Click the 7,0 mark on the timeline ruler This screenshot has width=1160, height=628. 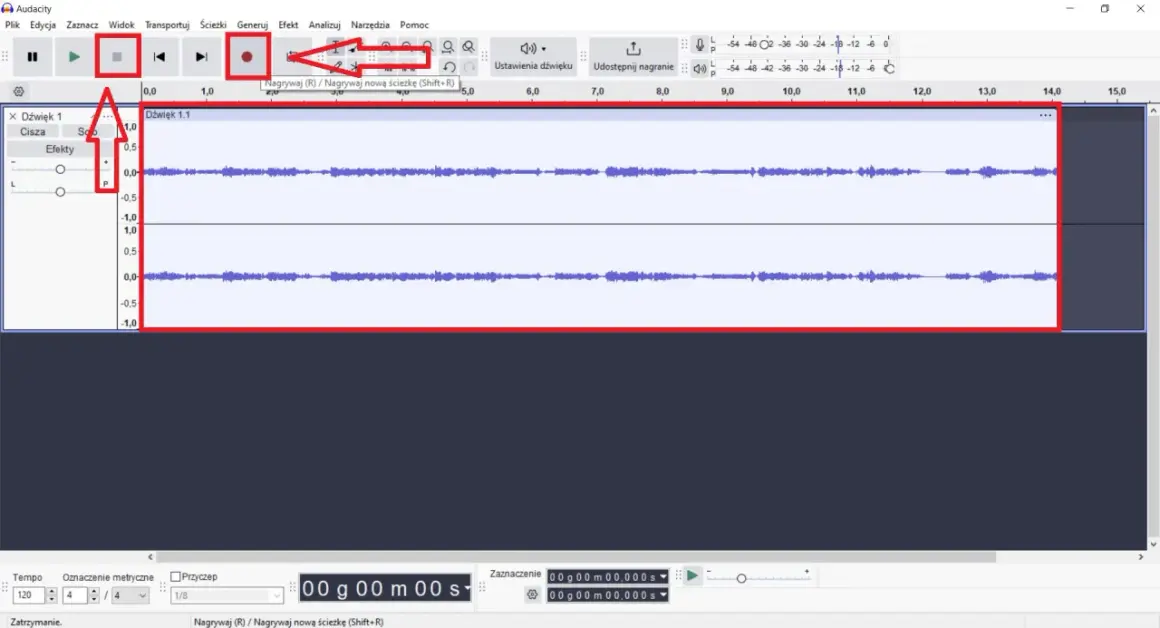(598, 92)
